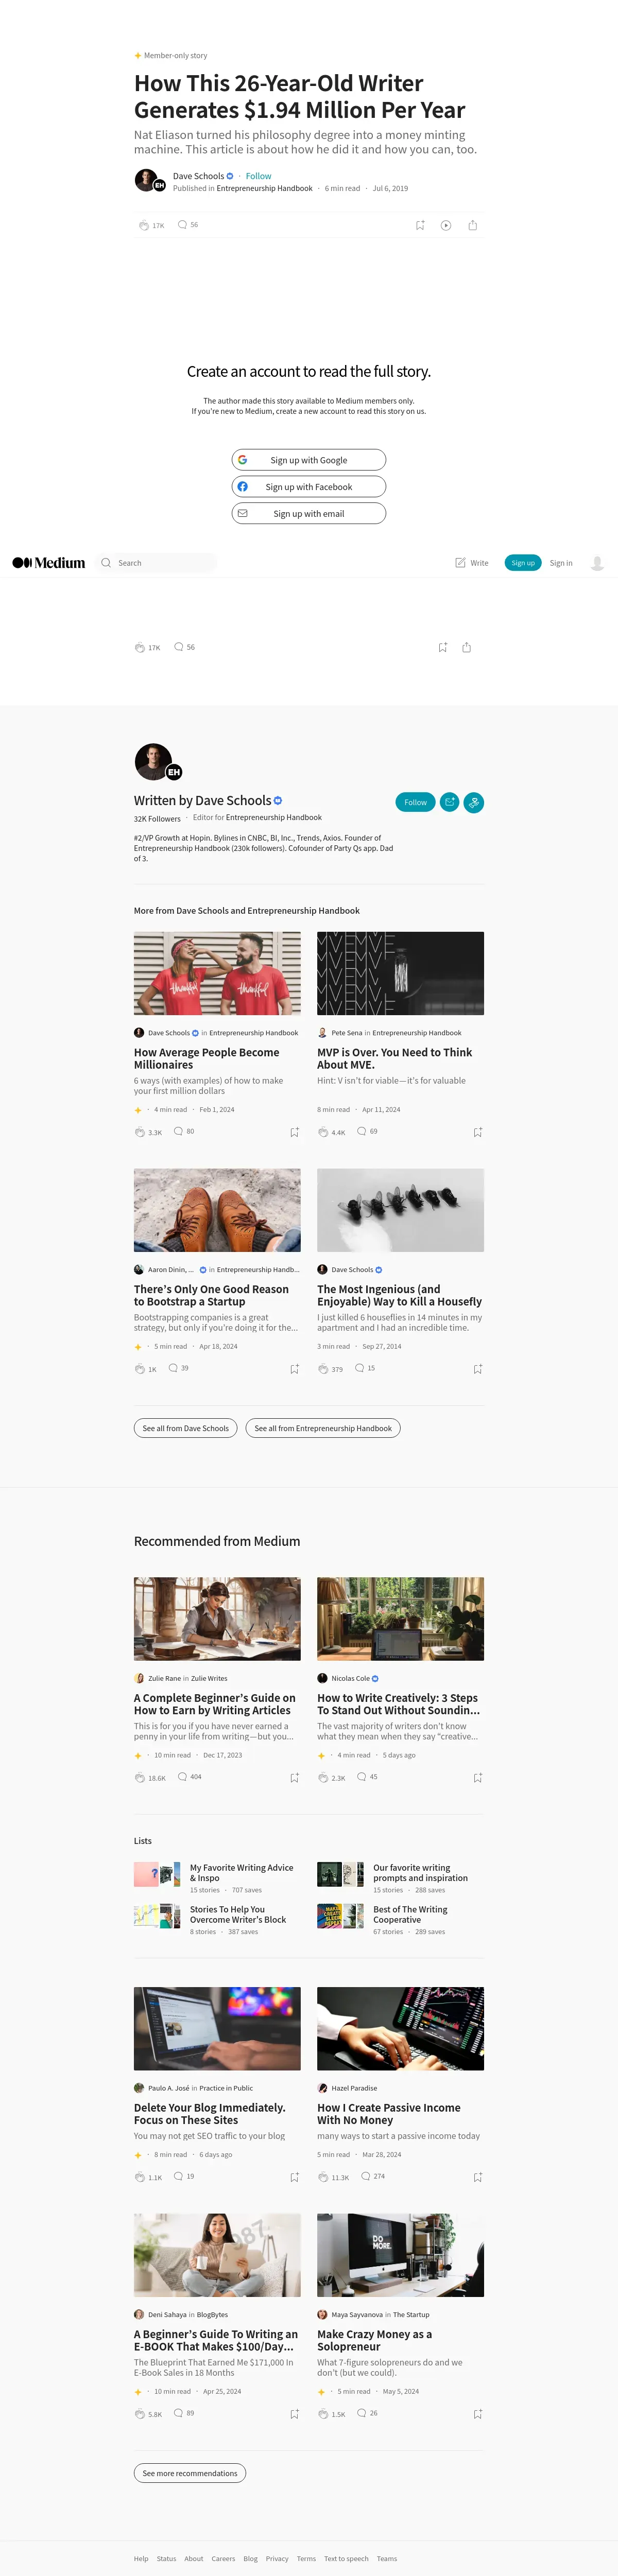Bookmark the story from the top action bar
618x2576 pixels.
[420, 225]
